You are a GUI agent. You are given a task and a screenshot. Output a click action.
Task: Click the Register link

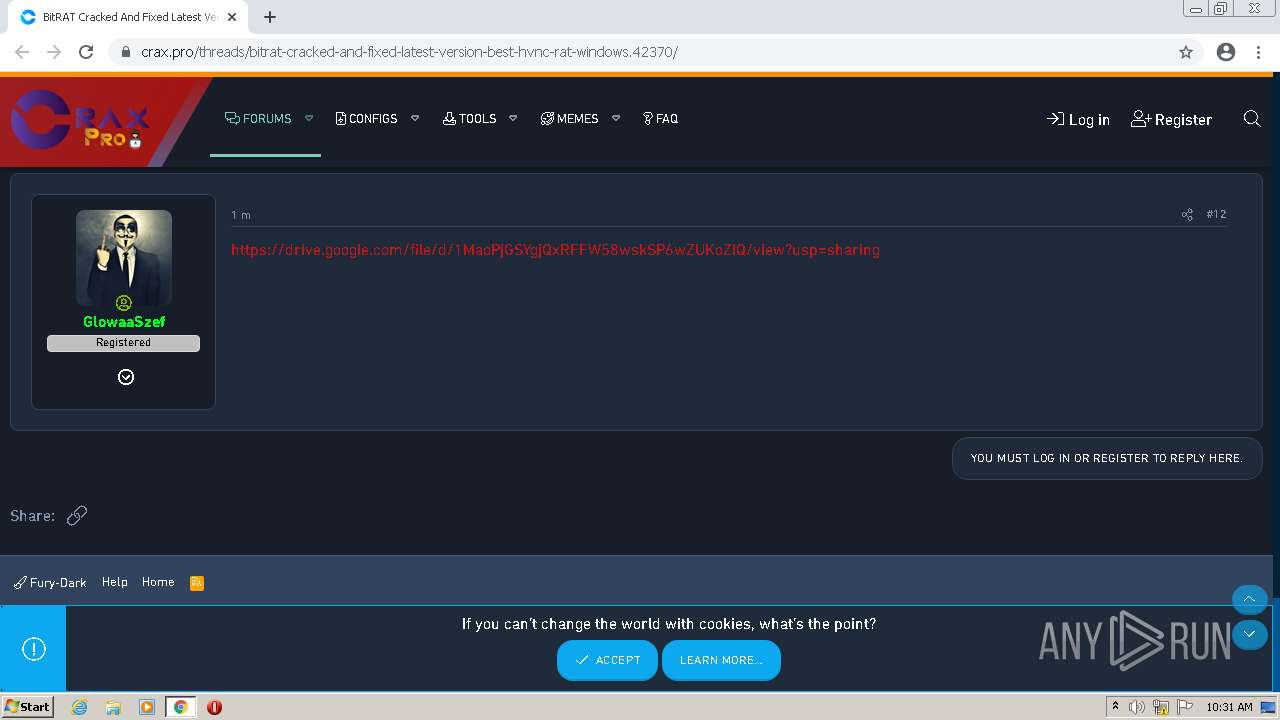point(1171,119)
